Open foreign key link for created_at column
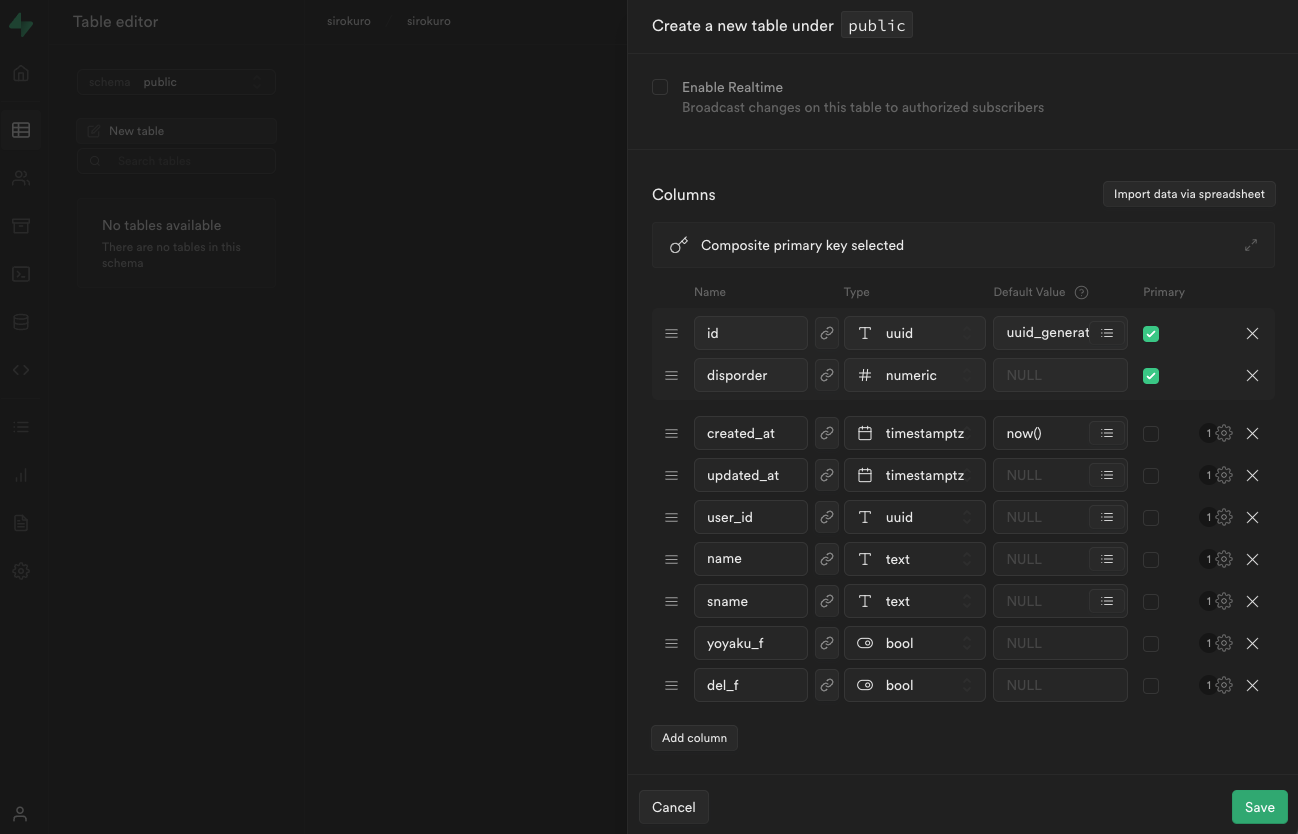 pyautogui.click(x=827, y=433)
